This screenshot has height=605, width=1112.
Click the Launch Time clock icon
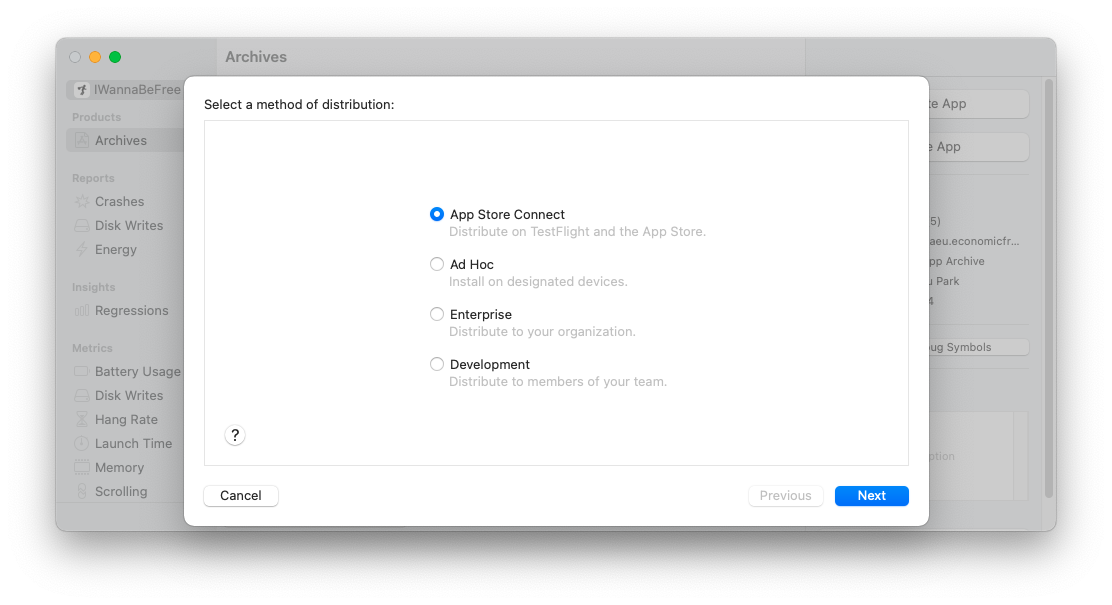(82, 444)
